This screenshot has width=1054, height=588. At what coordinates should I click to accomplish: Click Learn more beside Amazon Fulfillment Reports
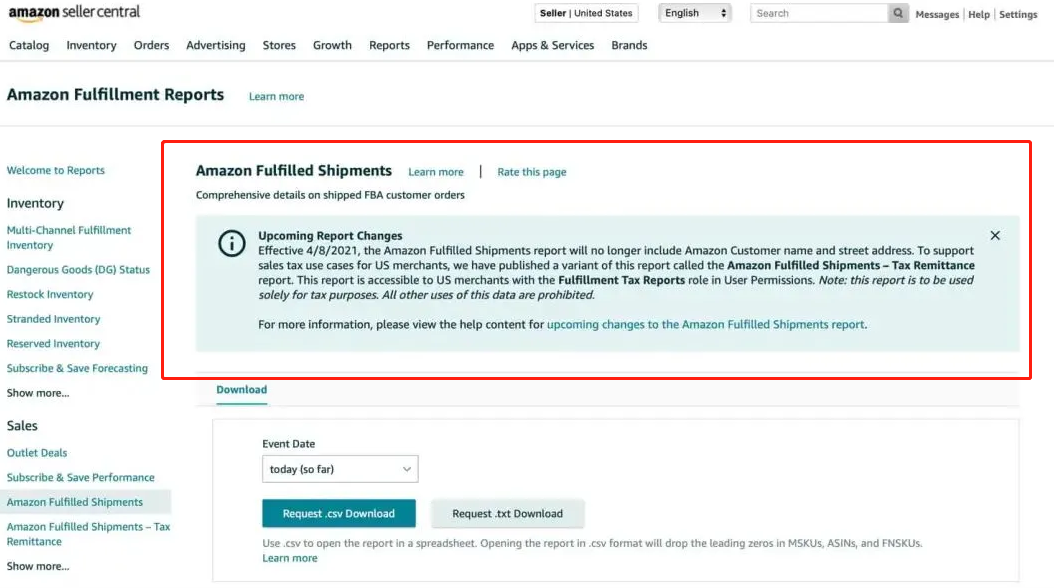coord(276,96)
